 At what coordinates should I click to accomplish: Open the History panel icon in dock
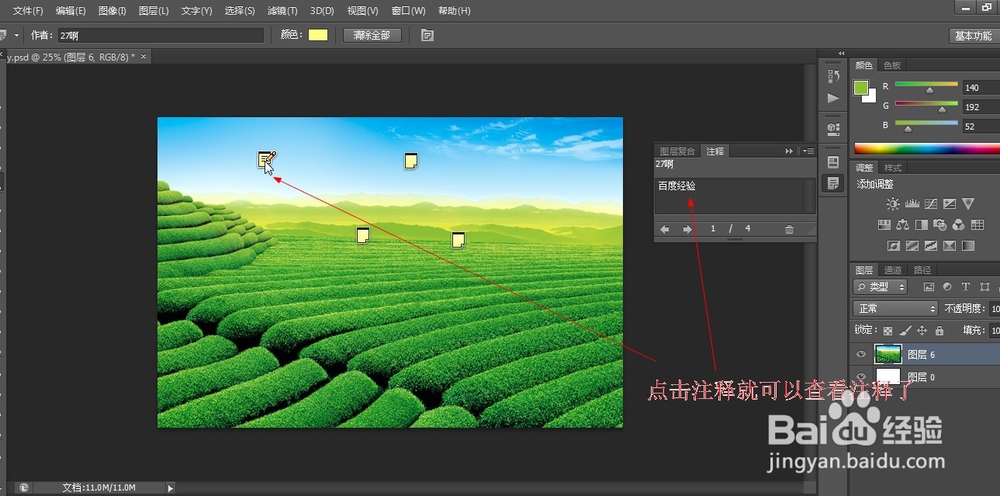pyautogui.click(x=833, y=77)
